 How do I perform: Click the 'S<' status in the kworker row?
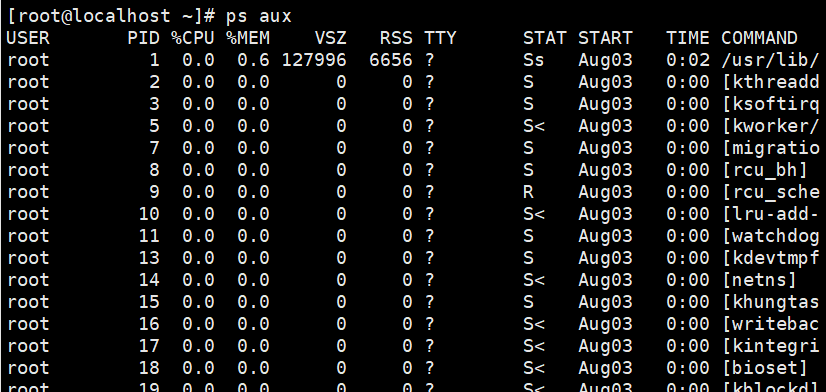pos(533,126)
